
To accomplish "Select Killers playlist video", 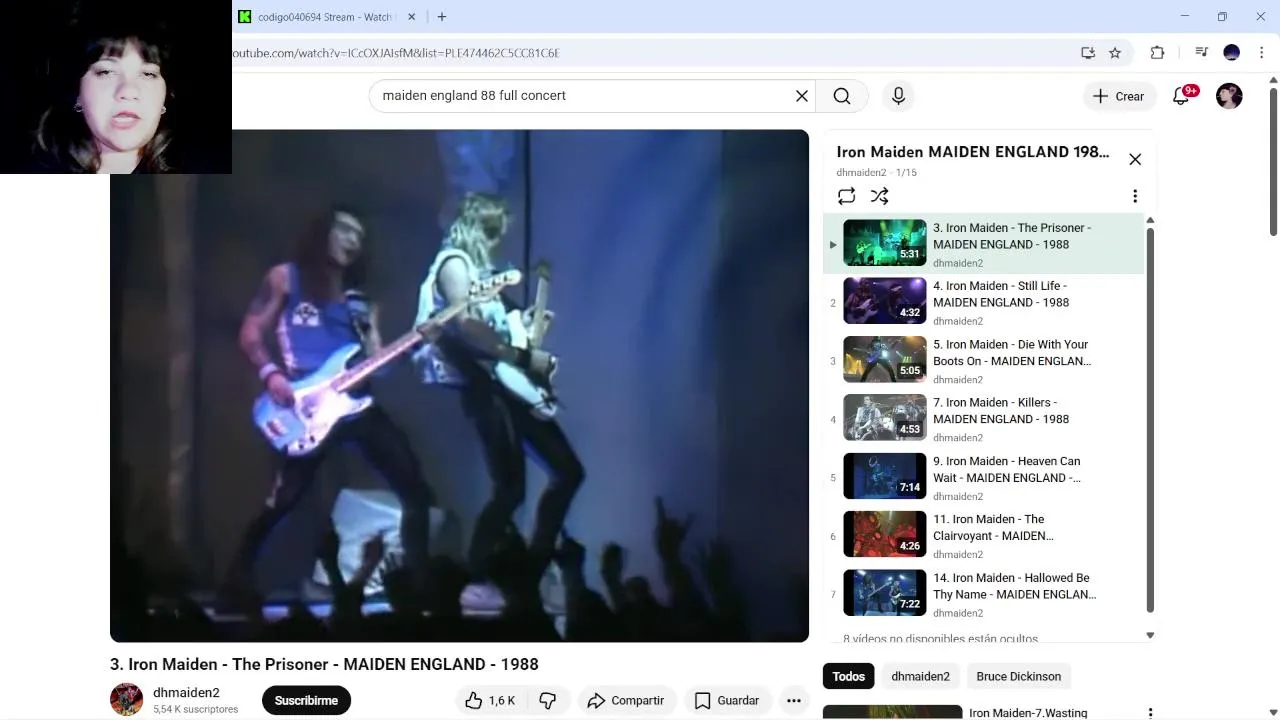I will click(x=983, y=418).
